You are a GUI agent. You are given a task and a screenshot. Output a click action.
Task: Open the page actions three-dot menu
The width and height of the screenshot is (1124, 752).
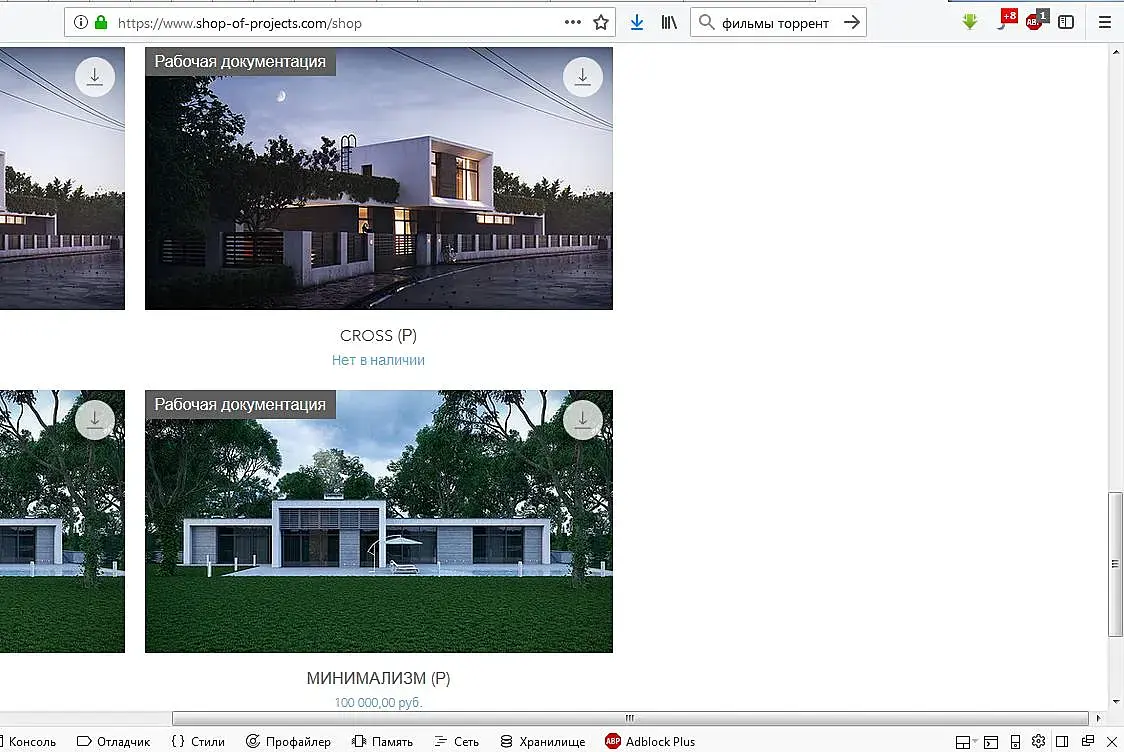[x=572, y=22]
